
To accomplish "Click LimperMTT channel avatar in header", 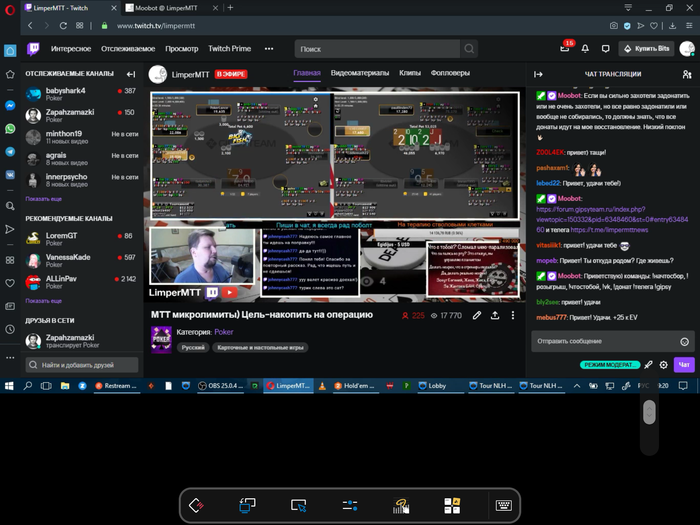I will click(158, 74).
